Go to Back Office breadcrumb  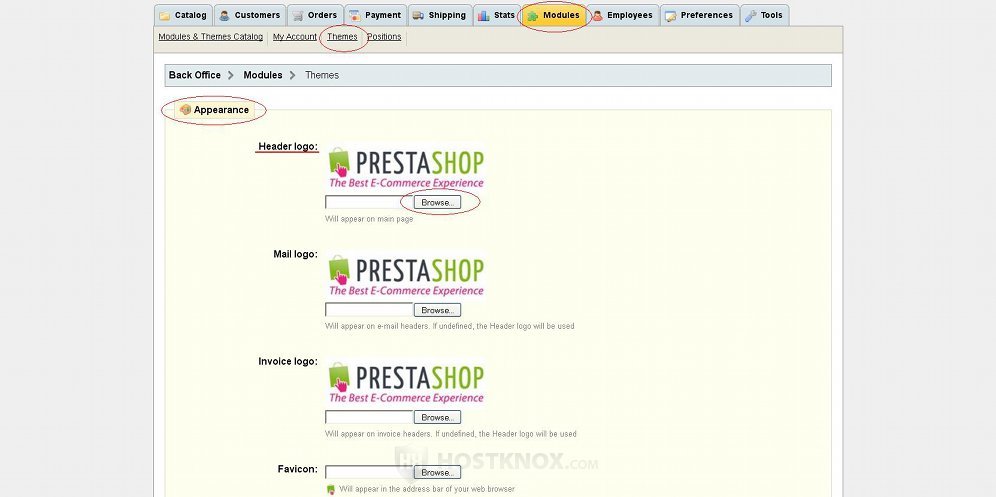tap(194, 75)
